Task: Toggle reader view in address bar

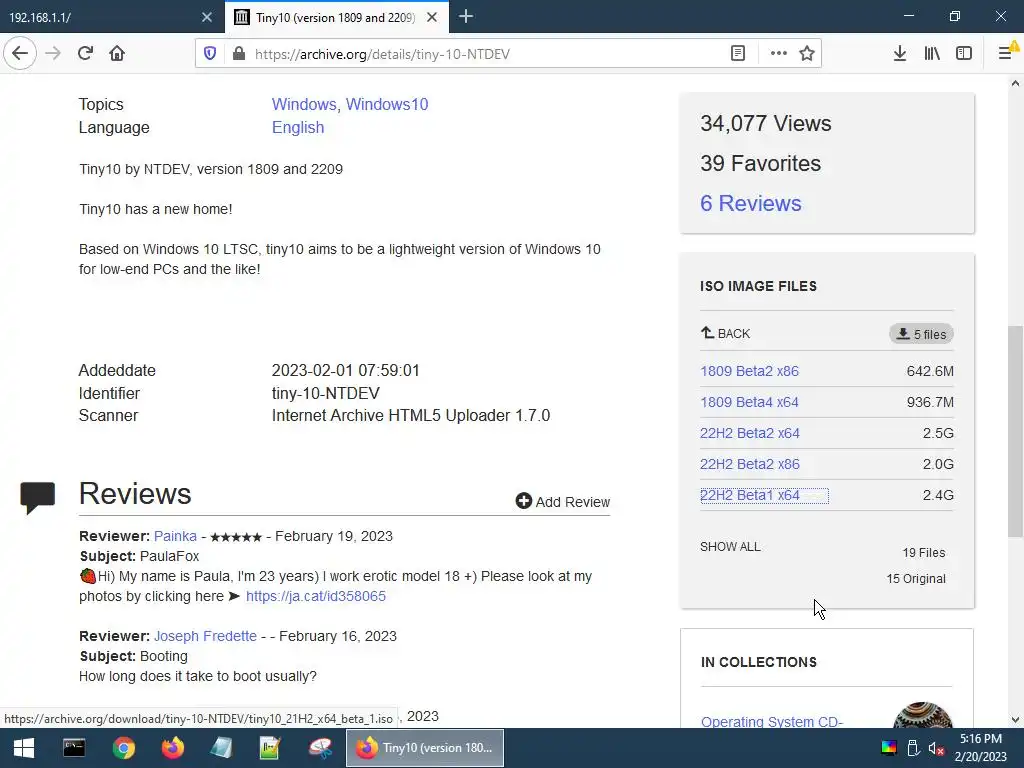Action: coord(738,54)
